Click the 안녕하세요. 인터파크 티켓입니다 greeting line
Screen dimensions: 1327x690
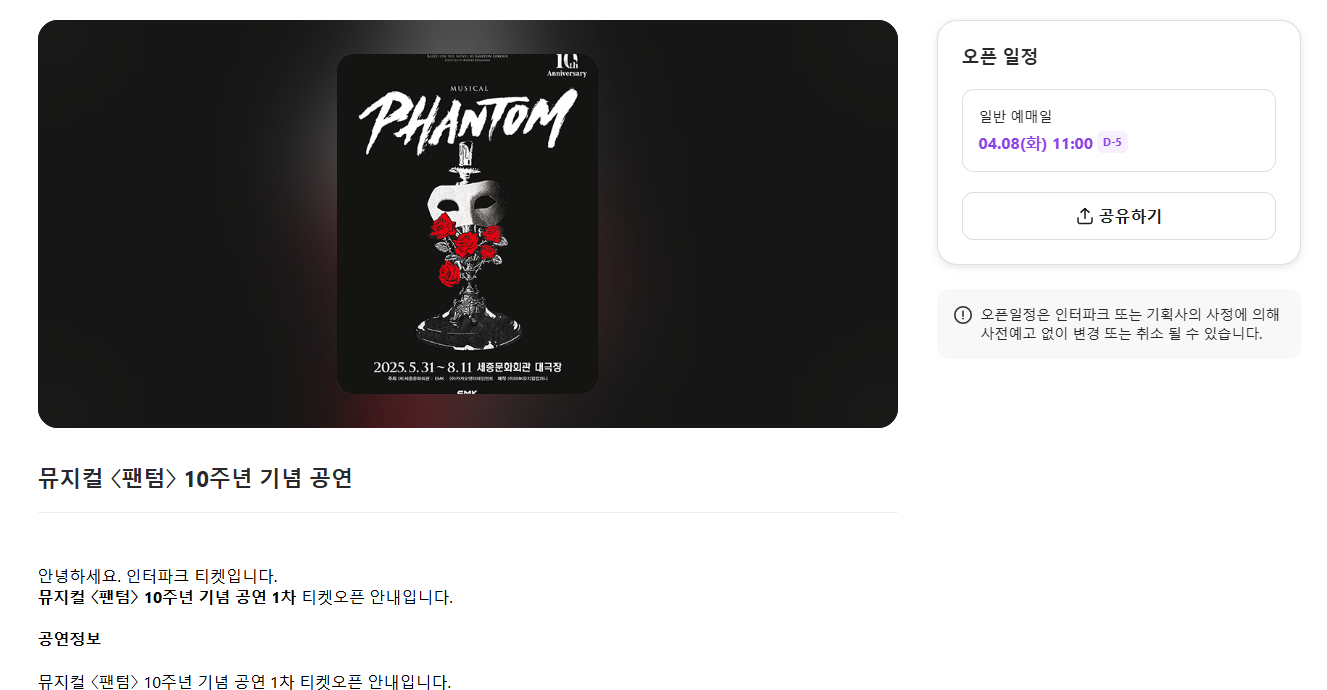point(158,576)
